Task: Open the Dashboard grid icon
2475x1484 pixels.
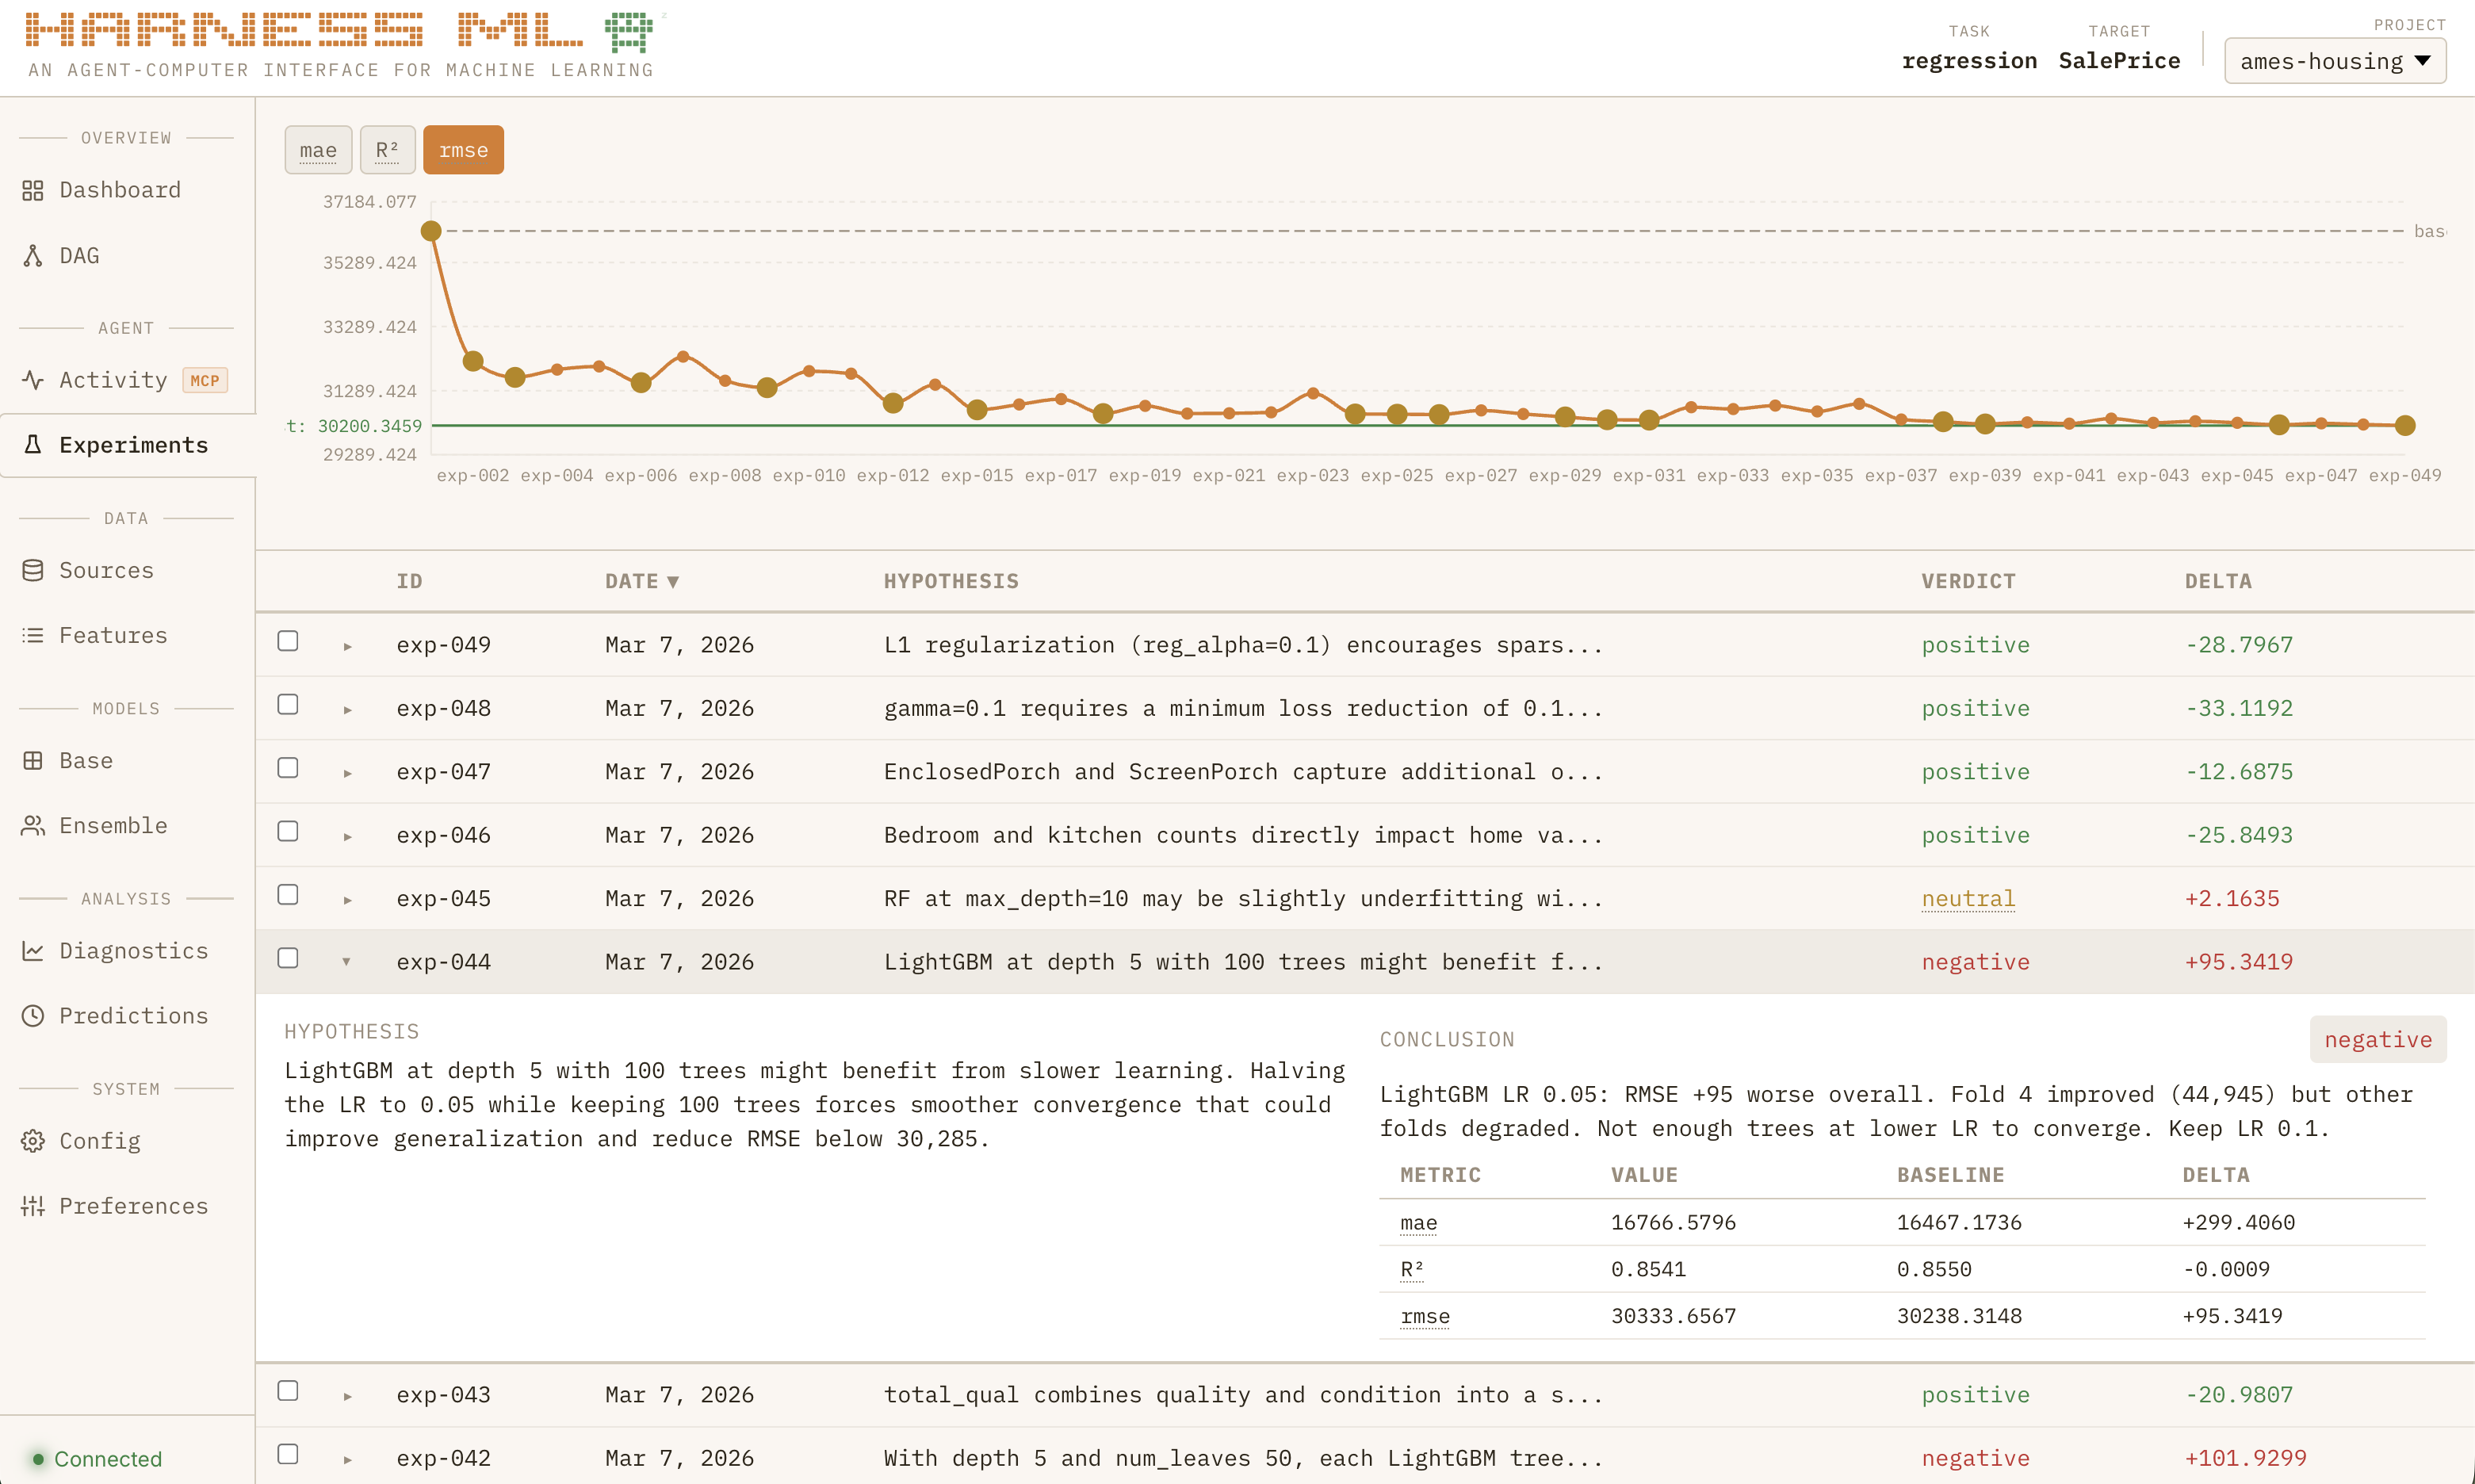Action: tap(33, 190)
